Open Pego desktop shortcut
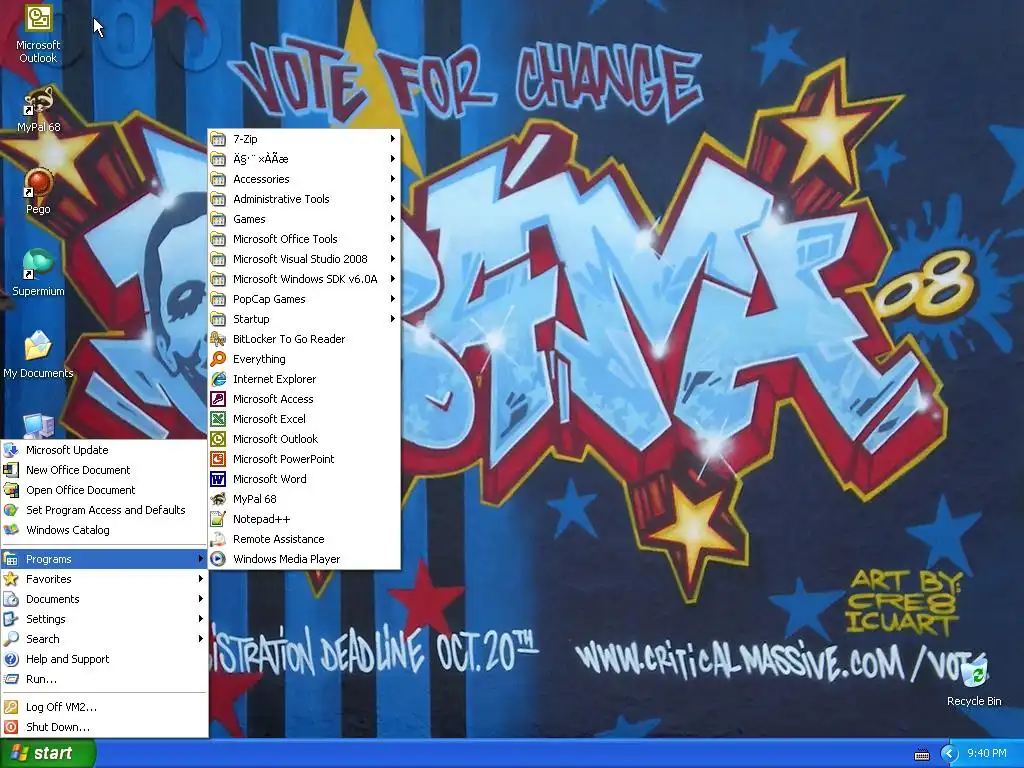Viewport: 1024px width, 768px height. point(38,192)
